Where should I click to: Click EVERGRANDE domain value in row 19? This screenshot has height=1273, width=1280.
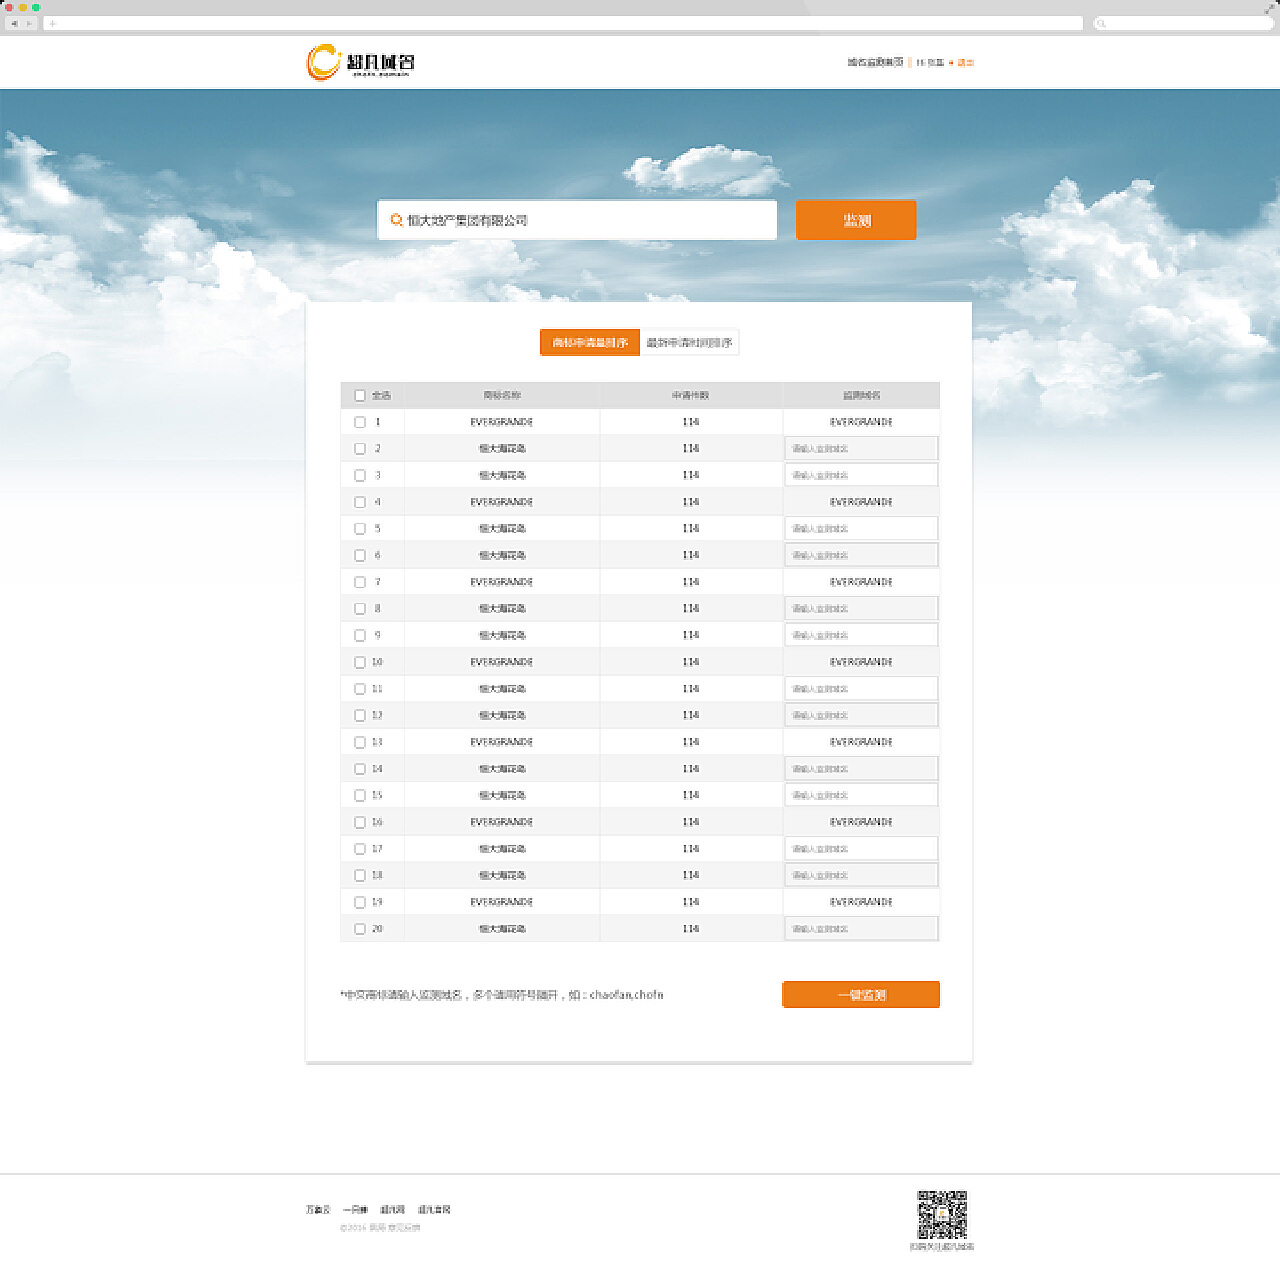coord(861,902)
